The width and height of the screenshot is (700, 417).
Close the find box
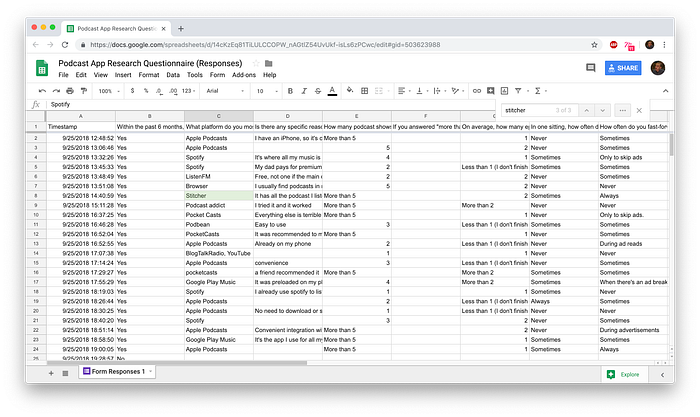point(639,110)
